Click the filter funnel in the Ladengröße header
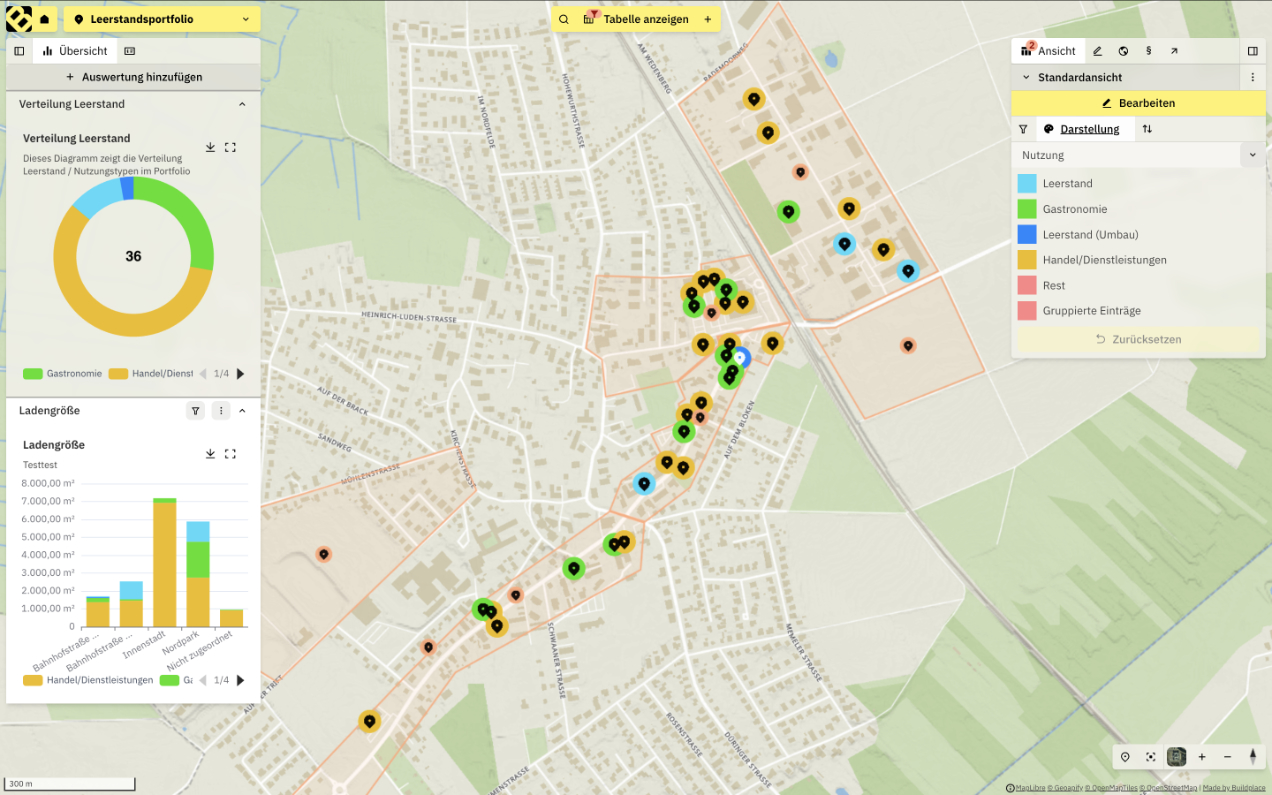The image size is (1272, 795). click(x=196, y=410)
